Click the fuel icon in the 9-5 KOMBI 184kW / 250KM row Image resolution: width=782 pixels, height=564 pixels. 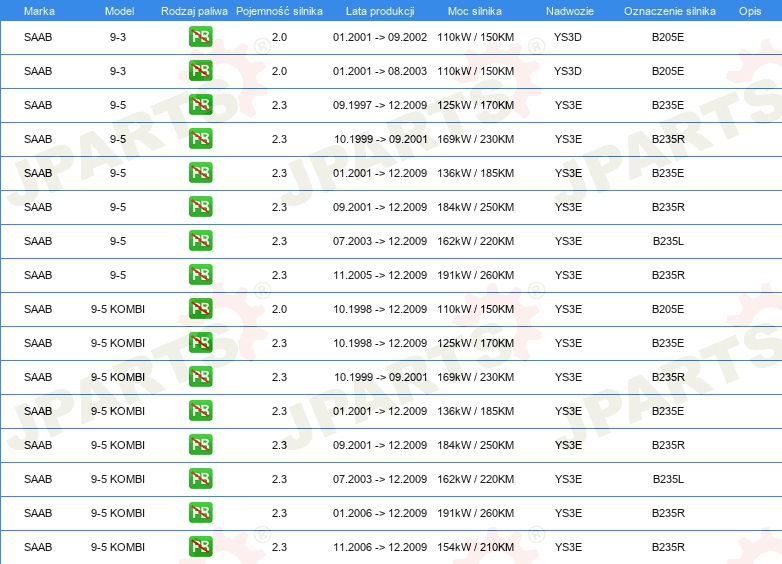coord(200,445)
